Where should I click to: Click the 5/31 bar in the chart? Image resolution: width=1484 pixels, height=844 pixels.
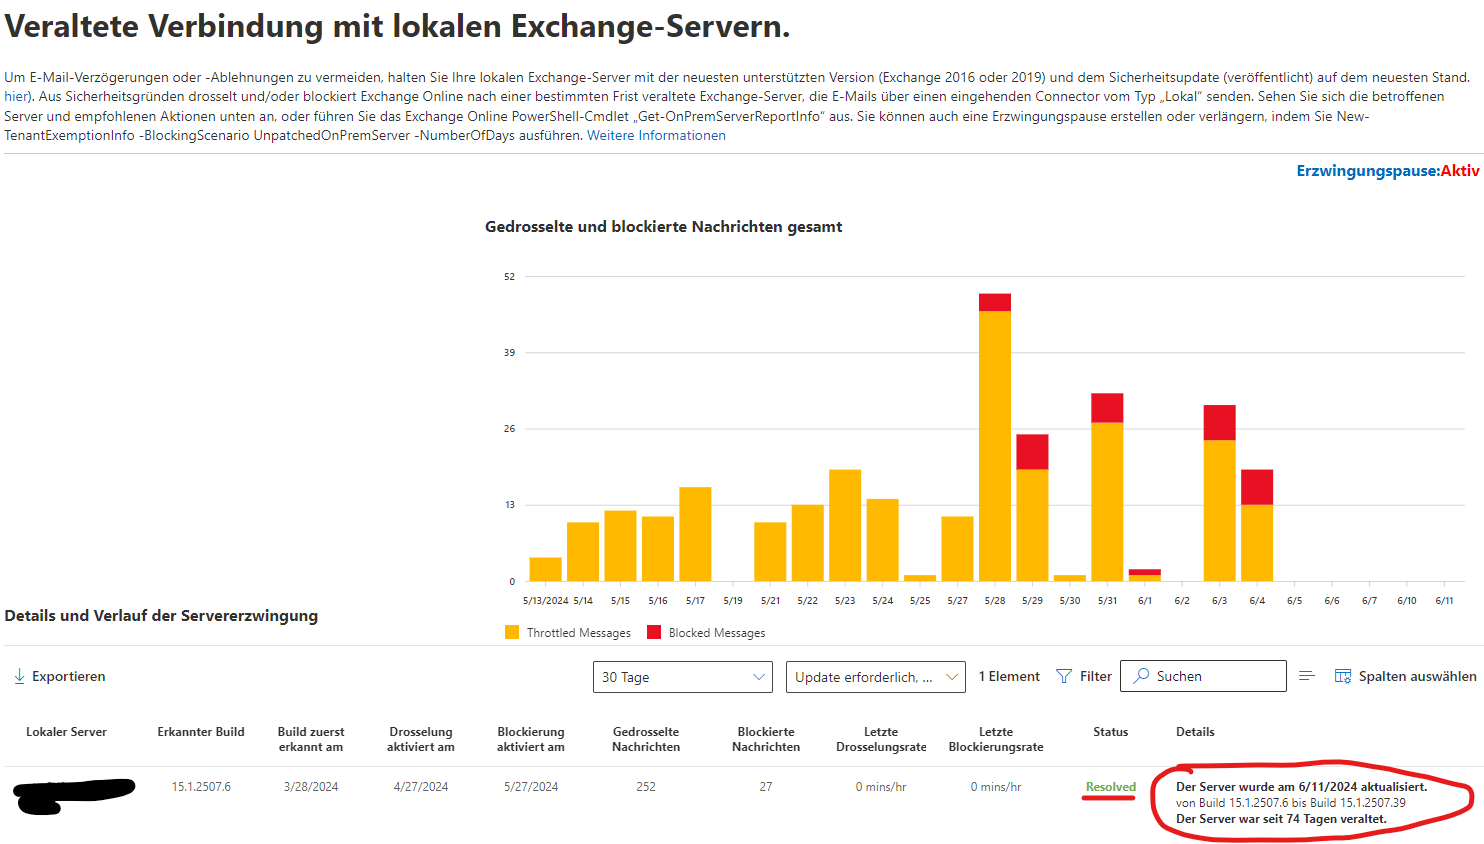click(1107, 487)
